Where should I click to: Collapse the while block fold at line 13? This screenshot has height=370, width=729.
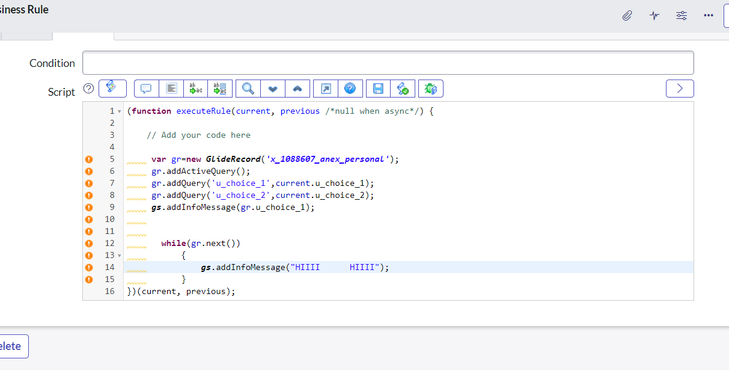click(119, 256)
